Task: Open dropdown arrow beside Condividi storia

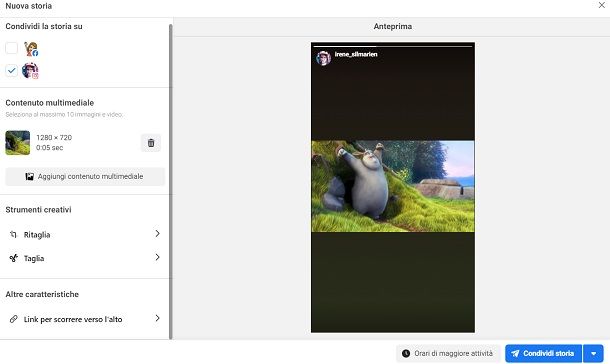Action: [593, 354]
